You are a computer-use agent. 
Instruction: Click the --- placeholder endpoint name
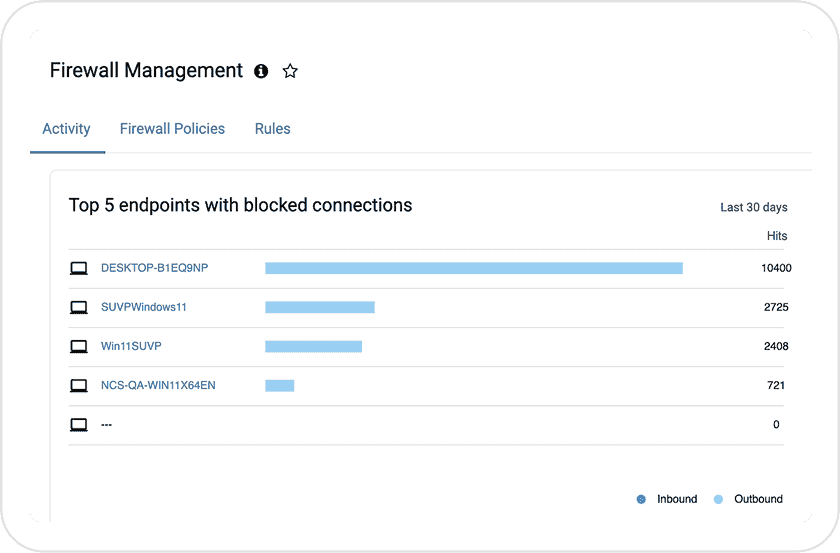coord(107,424)
